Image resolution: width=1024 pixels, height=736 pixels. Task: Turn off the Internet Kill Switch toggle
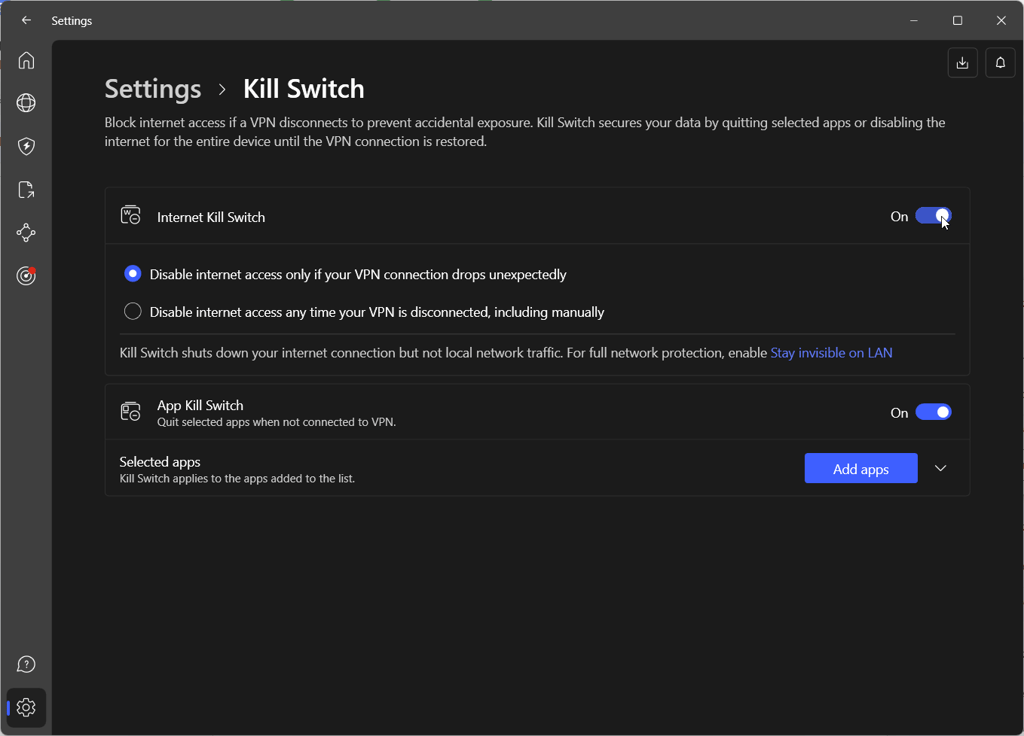pyautogui.click(x=933, y=216)
